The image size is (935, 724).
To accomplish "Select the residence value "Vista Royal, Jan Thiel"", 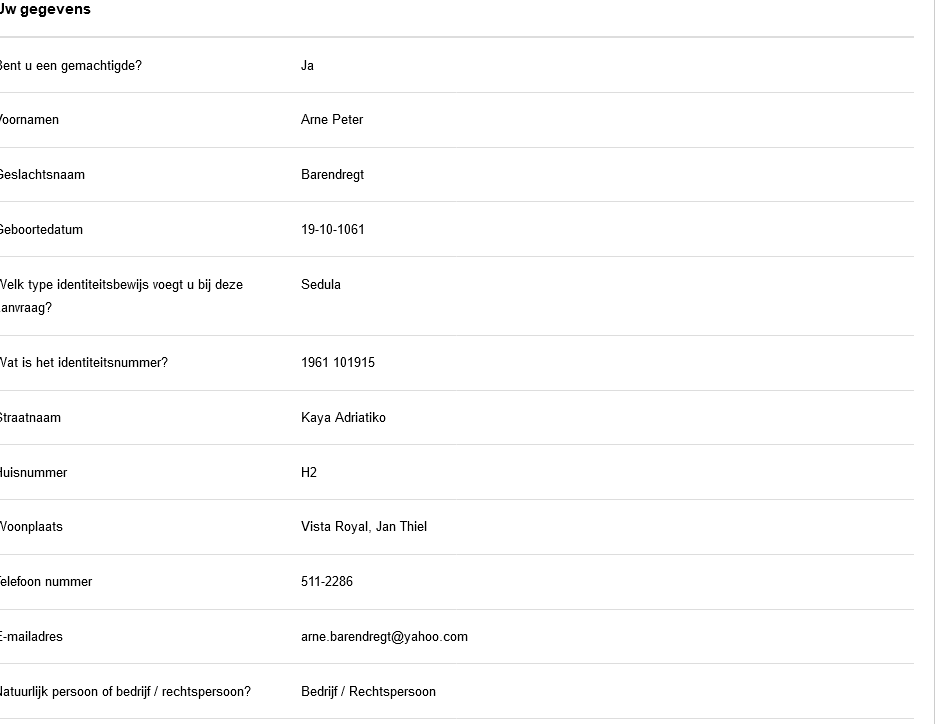I will coord(364,527).
